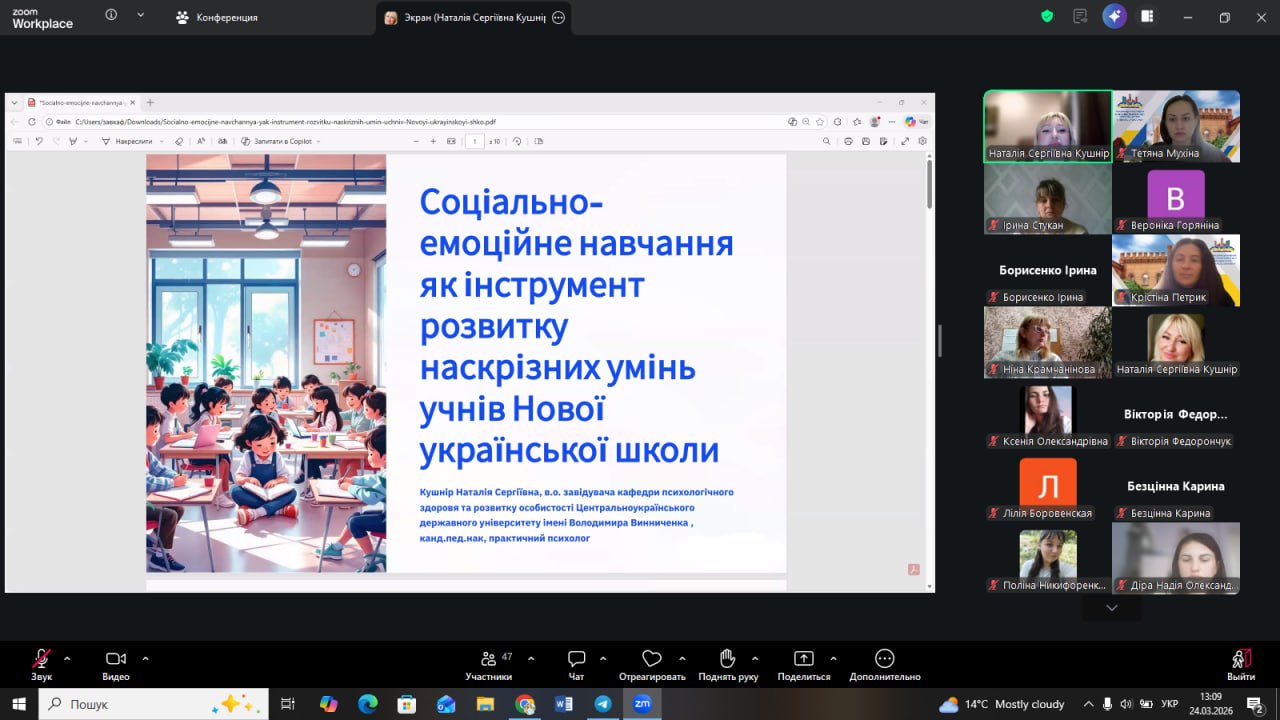Open the Чат panel
This screenshot has width=1280, height=720.
(x=576, y=660)
